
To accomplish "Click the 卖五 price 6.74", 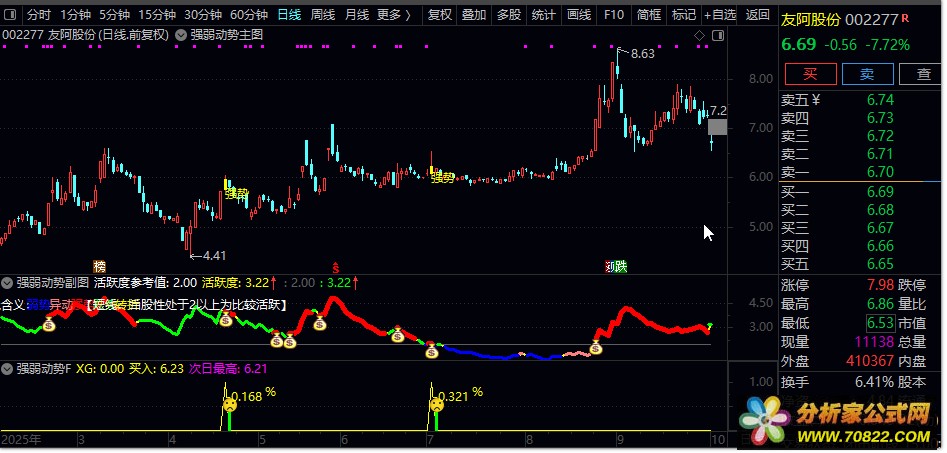I will [880, 100].
